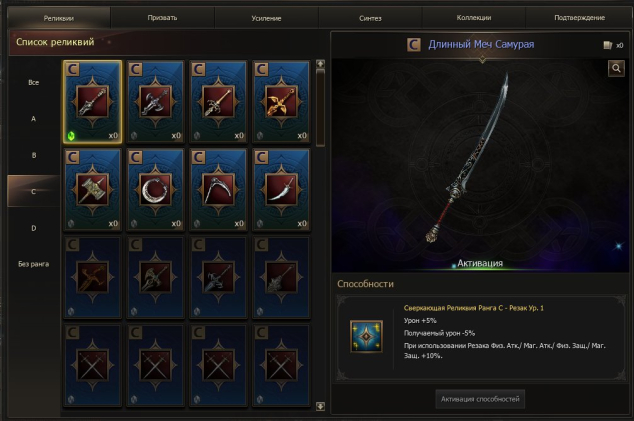Viewport: 634px width, 421px height.
Task: Switch to the Призвать tab
Action: pyautogui.click(x=162, y=18)
